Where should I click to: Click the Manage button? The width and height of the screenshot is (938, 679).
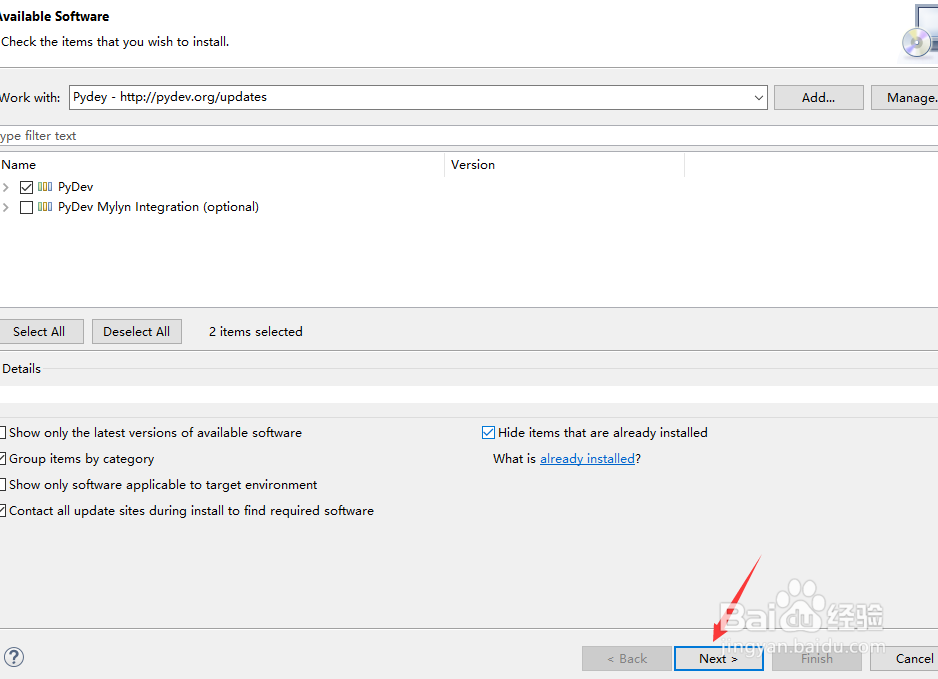point(904,98)
